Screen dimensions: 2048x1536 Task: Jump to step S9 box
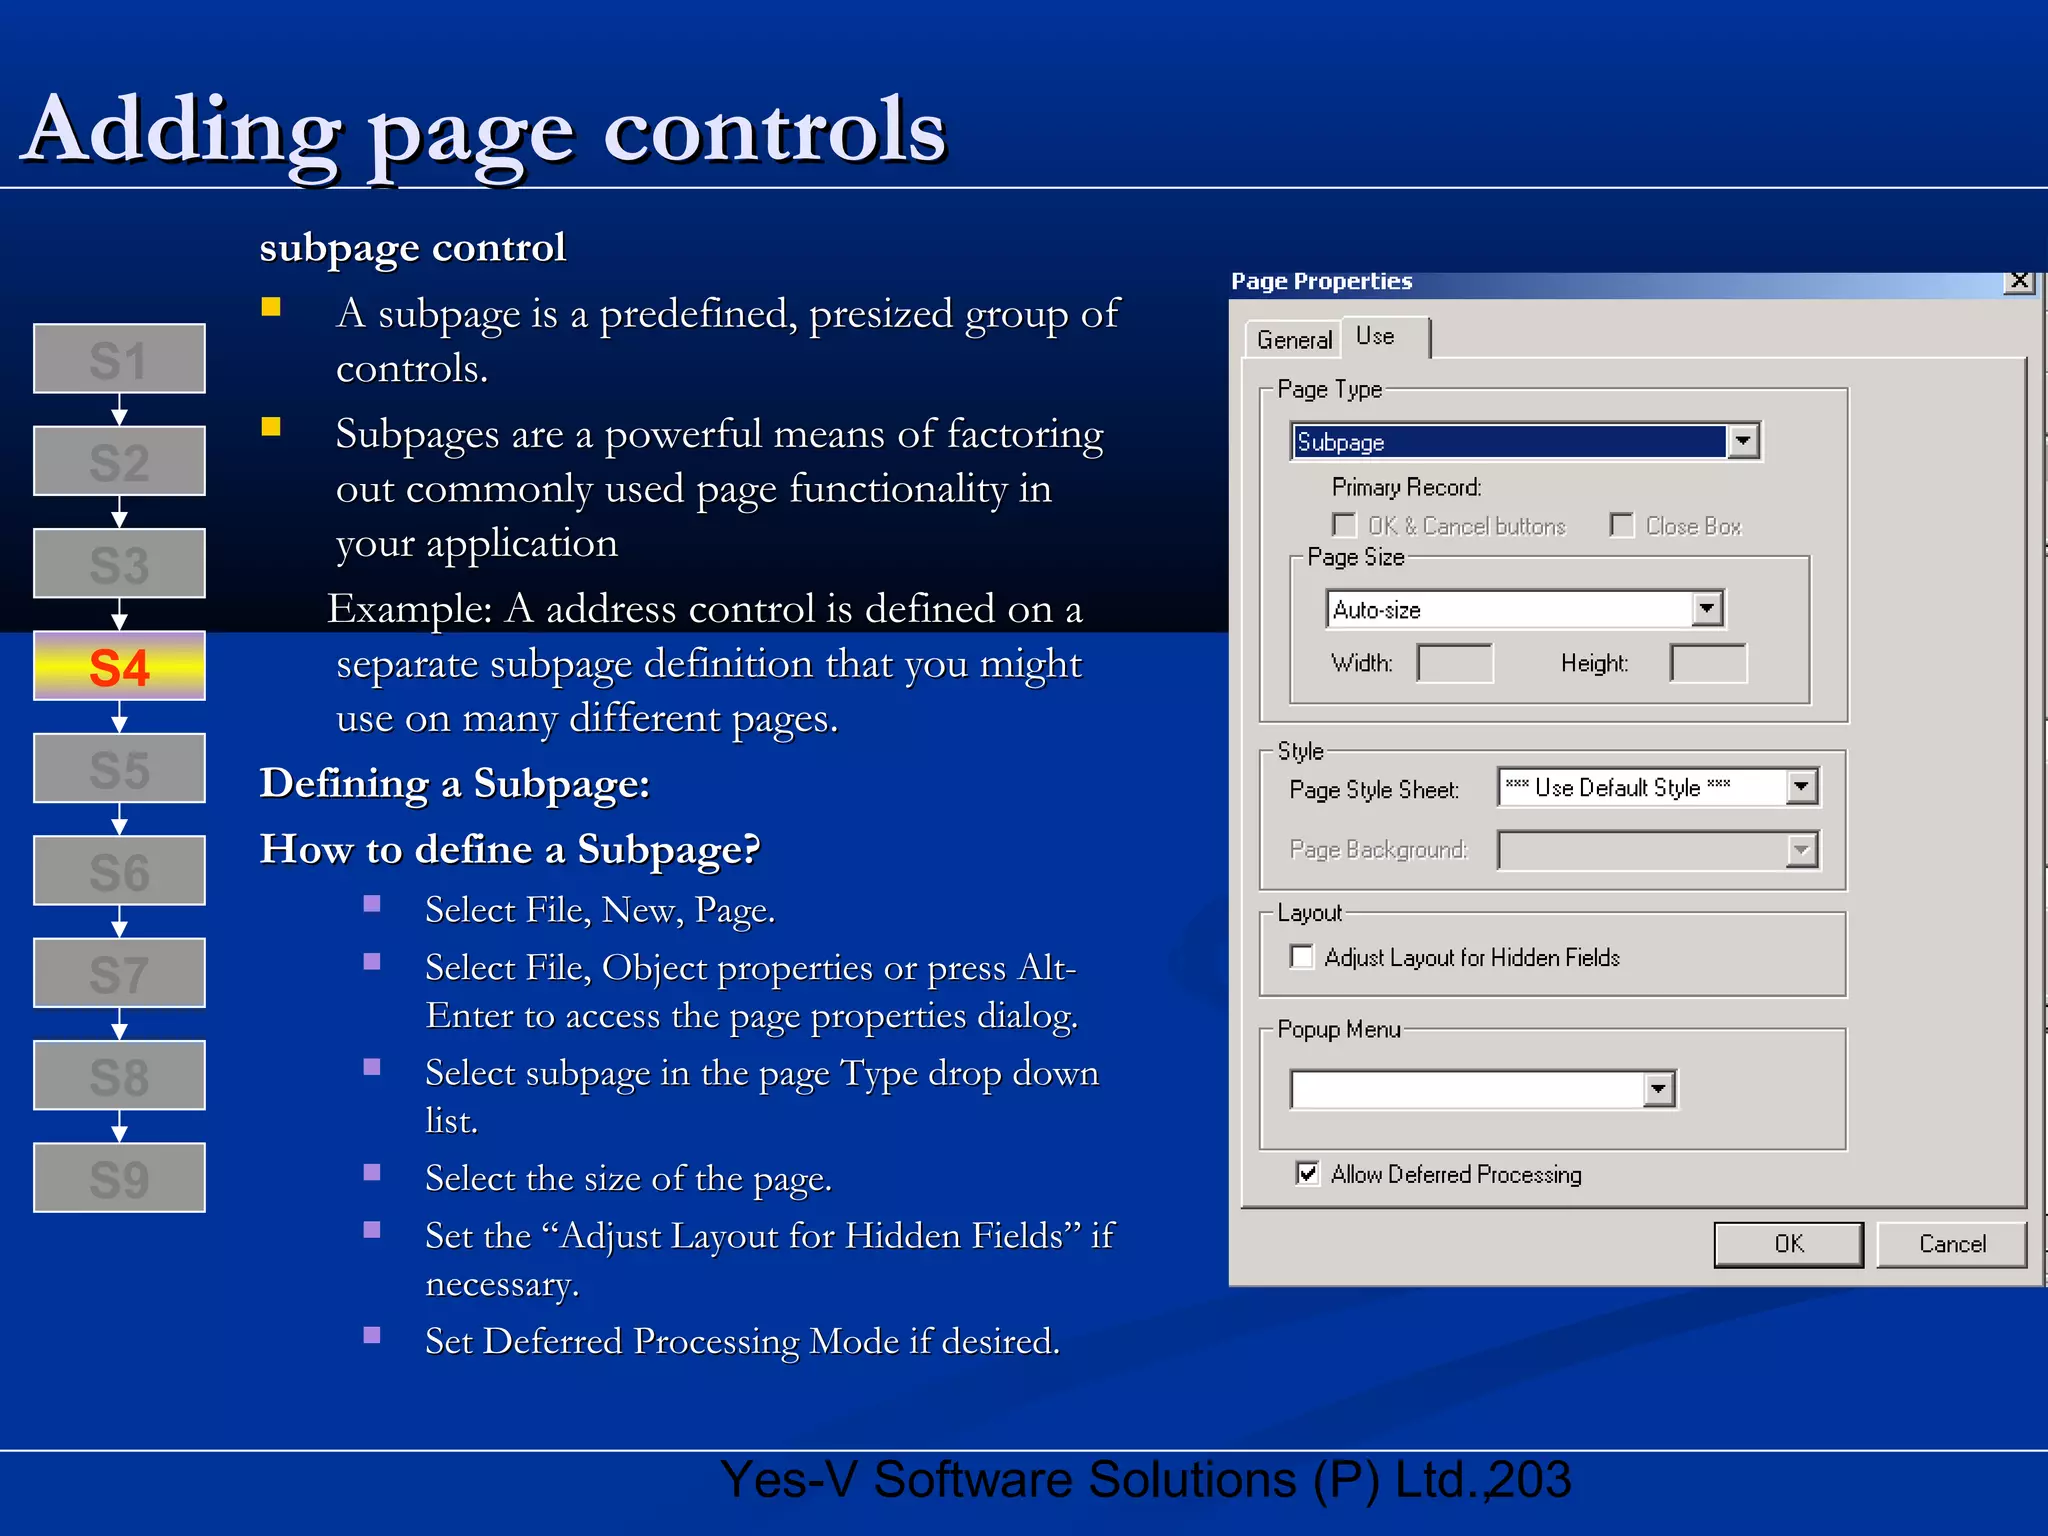pyautogui.click(x=119, y=1178)
